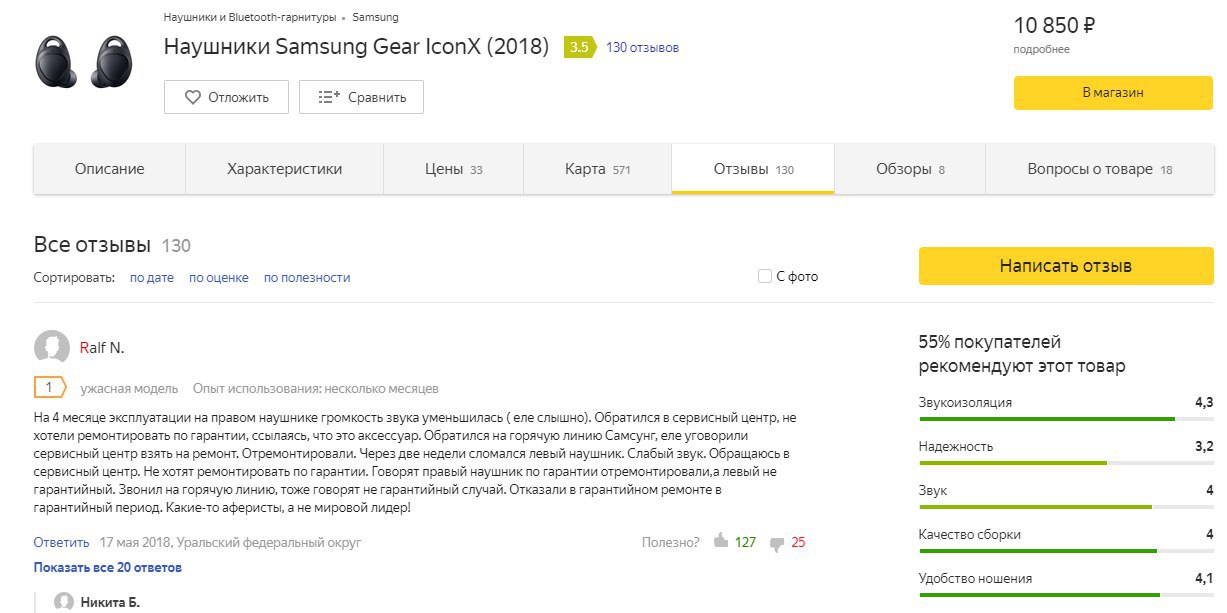This screenshot has width=1227, height=613.
Task: Click the Никита Б. commenter name
Action: coord(110,602)
